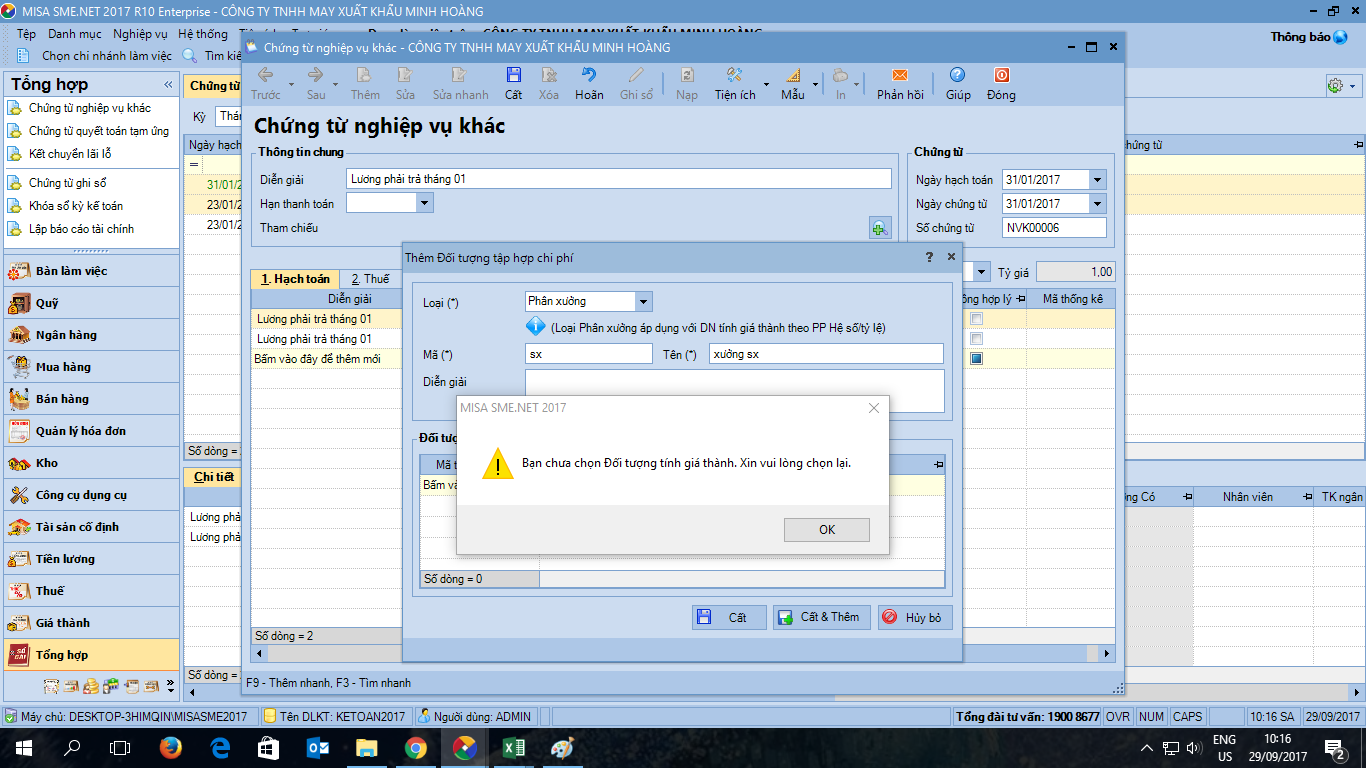
Task: Toggle the checkbox in the 'Bấm vào đây để thêm mới' row
Action: [x=976, y=358]
